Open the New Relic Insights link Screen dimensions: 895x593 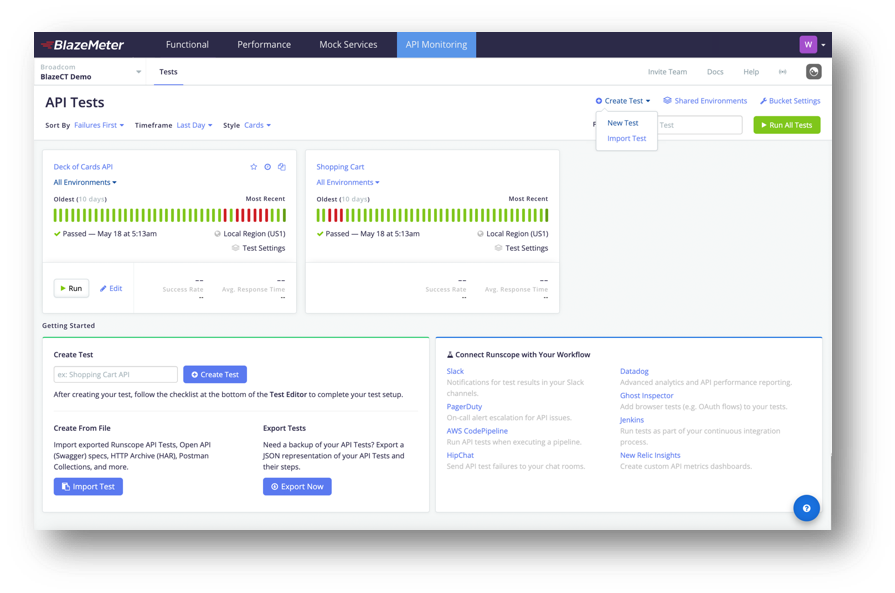point(650,455)
